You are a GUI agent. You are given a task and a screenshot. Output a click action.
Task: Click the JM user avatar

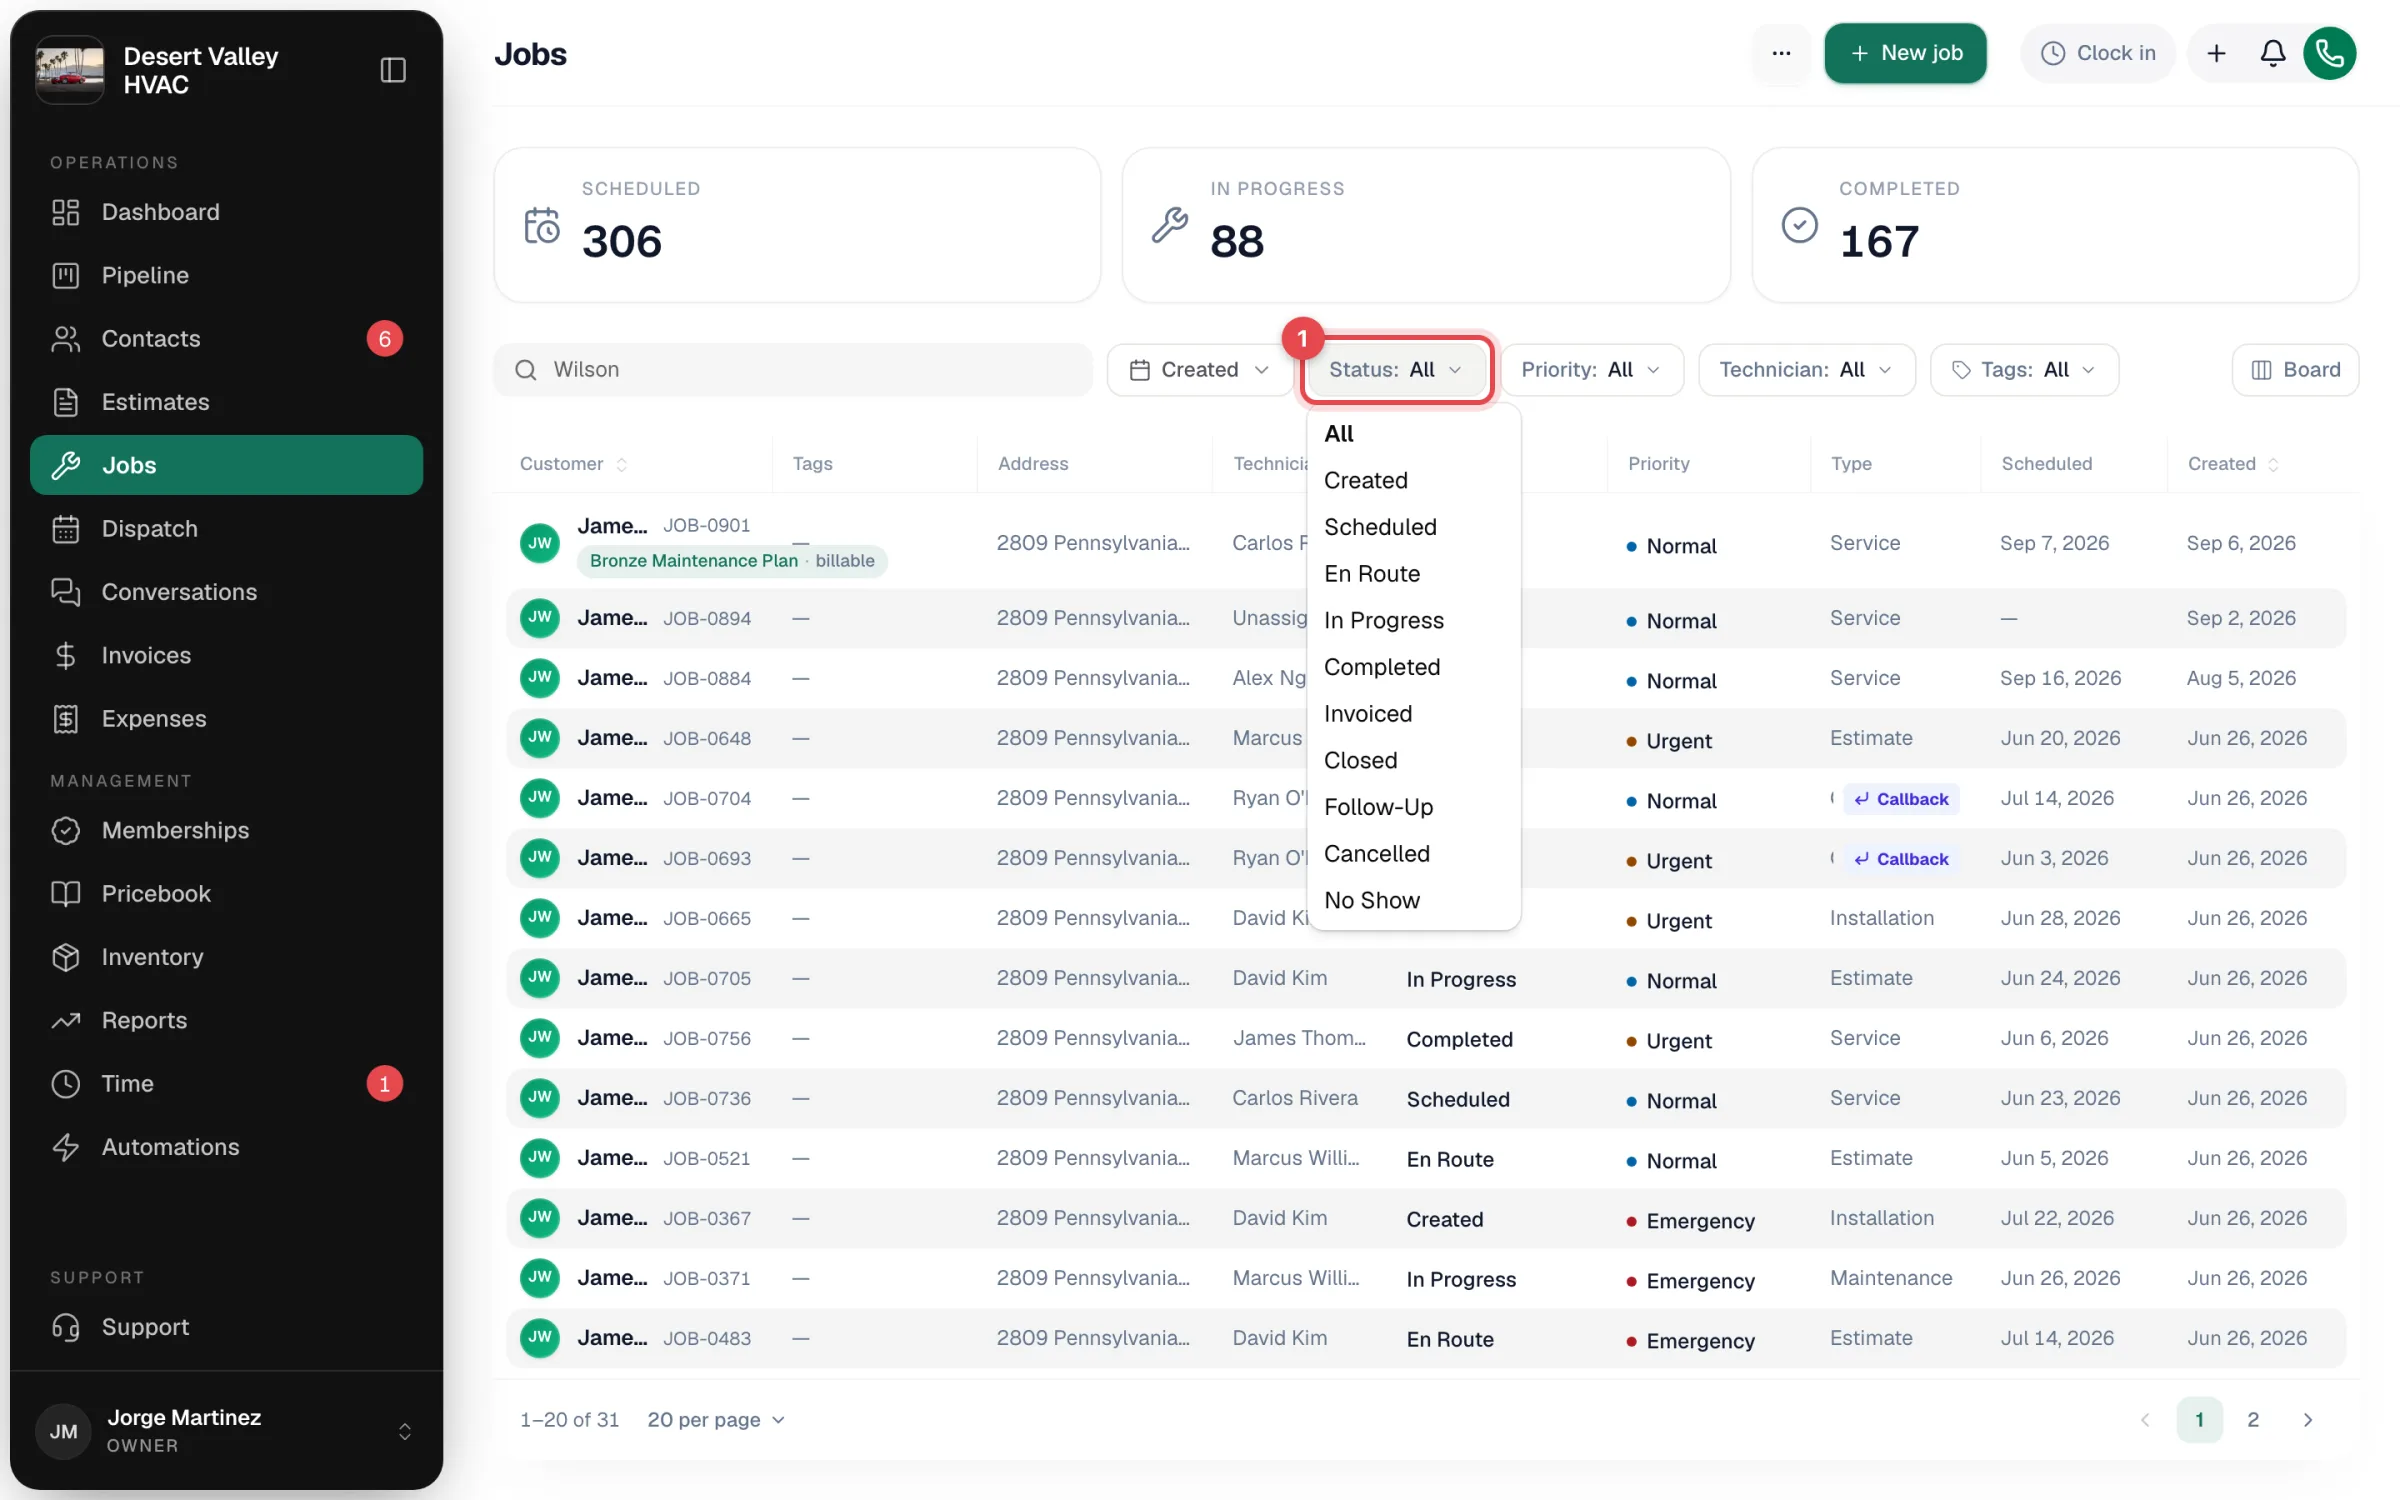tap(63, 1431)
